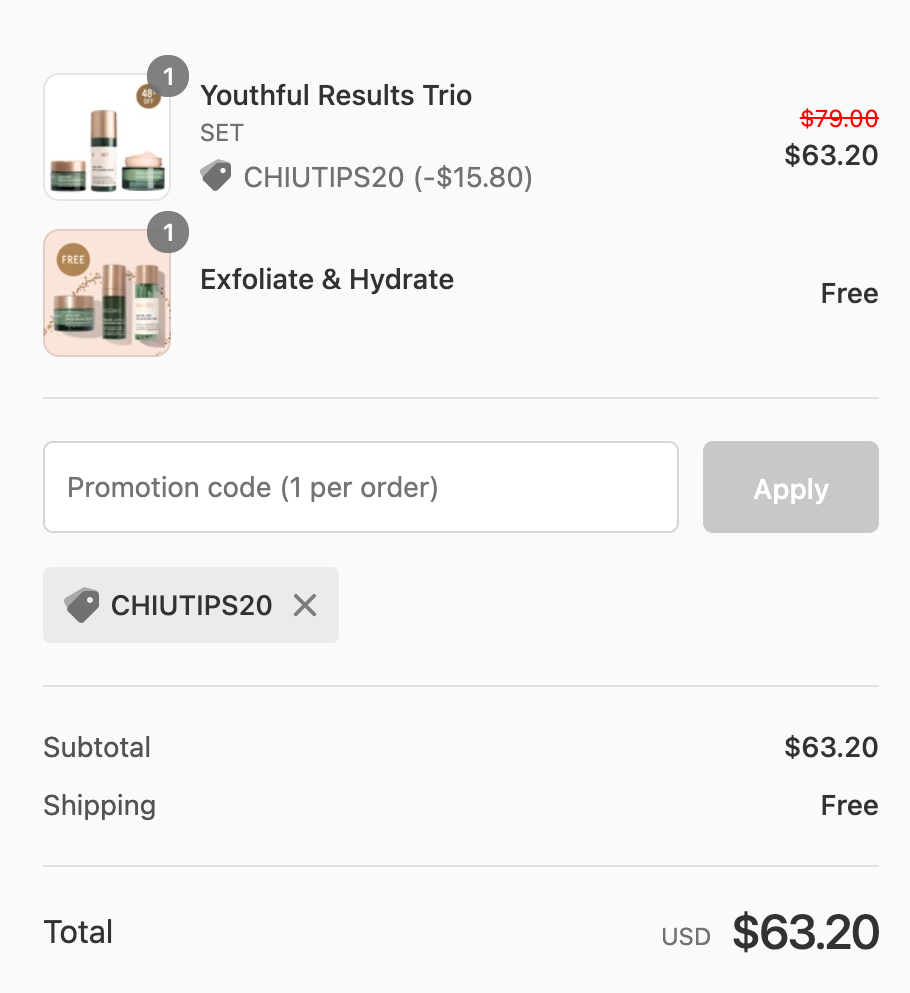Click the FREE badge on the gift image
The width and height of the screenshot is (910, 993).
[x=72, y=259]
